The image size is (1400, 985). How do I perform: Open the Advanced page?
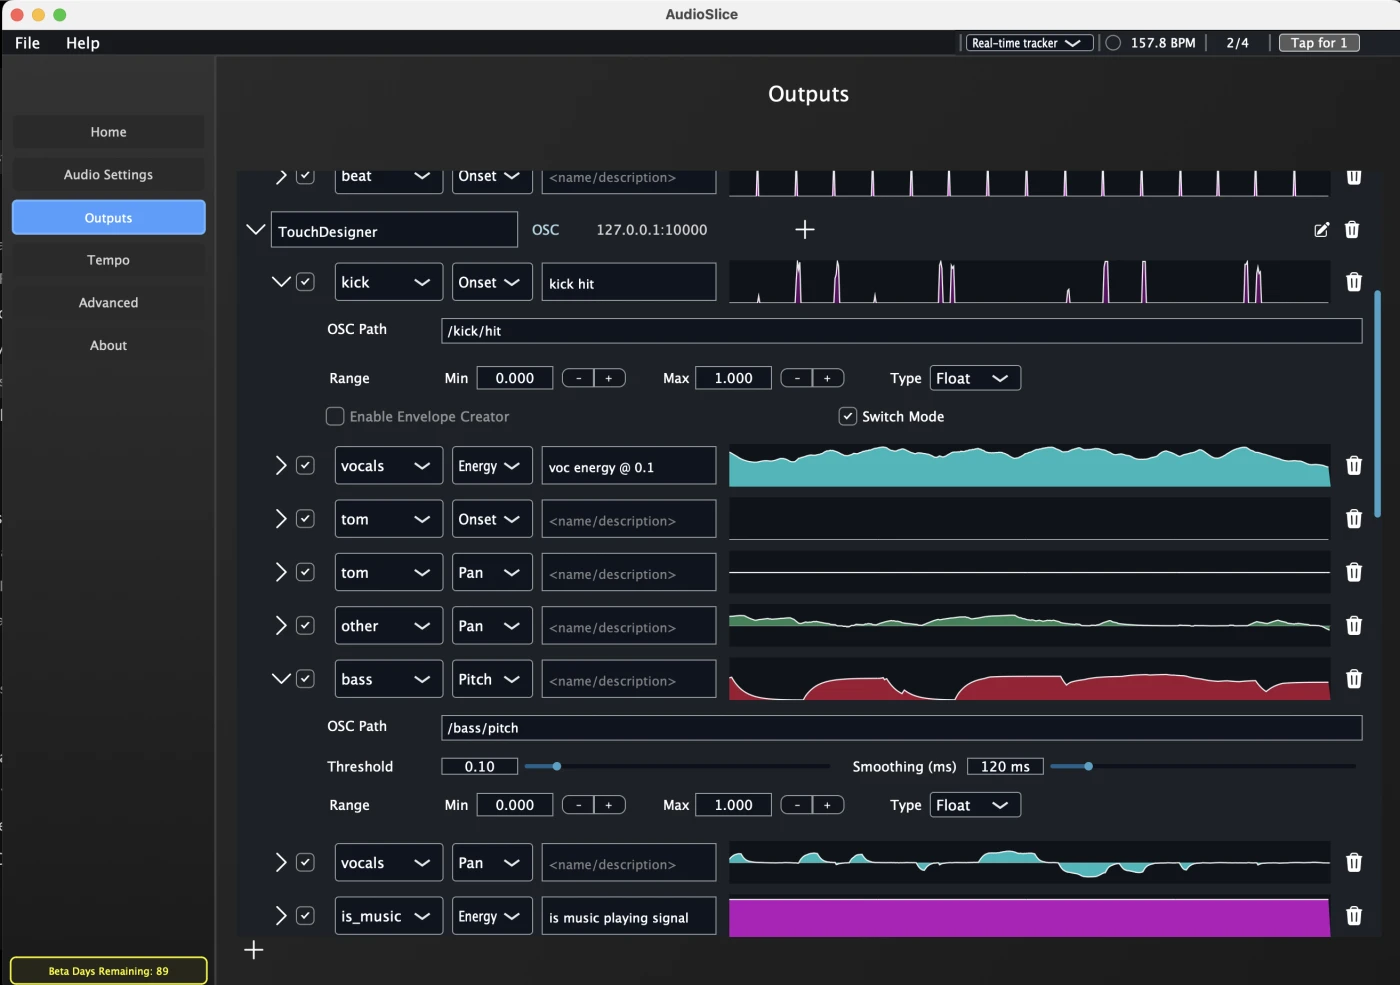(108, 303)
